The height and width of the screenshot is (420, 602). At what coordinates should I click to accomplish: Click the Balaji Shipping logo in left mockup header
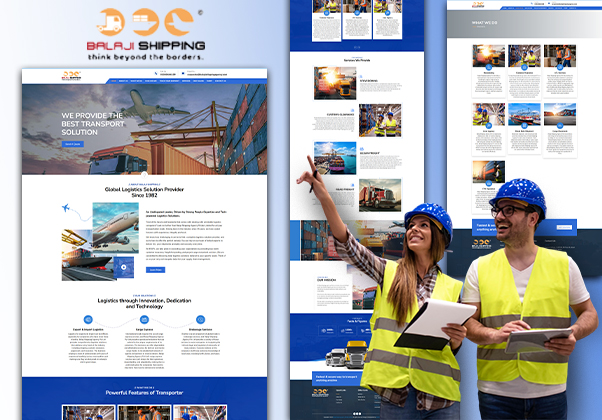coord(71,76)
